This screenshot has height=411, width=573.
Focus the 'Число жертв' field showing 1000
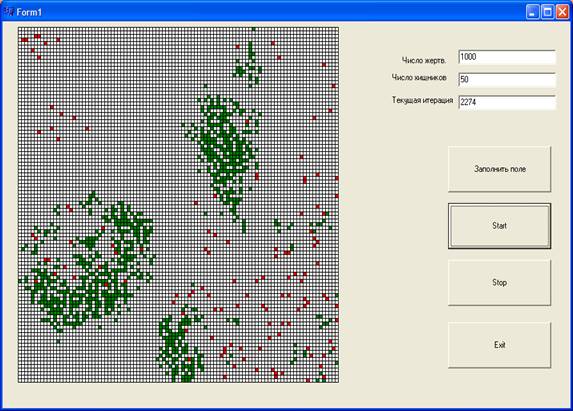click(x=507, y=57)
